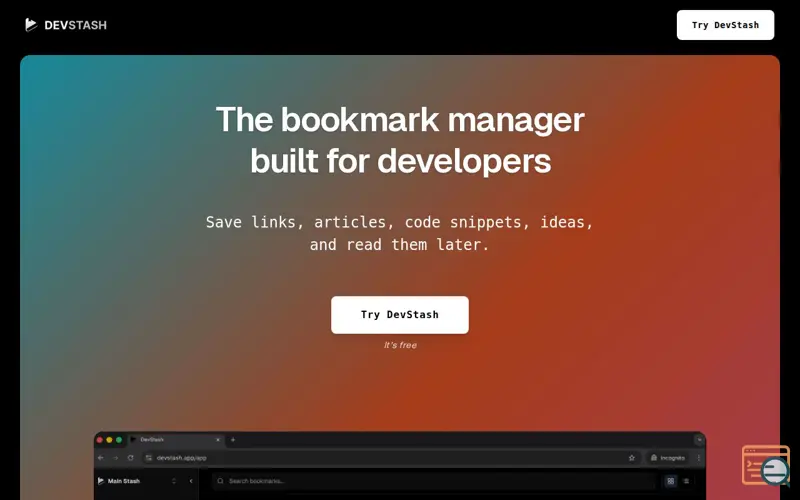Image resolution: width=800 pixels, height=500 pixels.
Task: Click the header Try DevStash button
Action: 725,25
